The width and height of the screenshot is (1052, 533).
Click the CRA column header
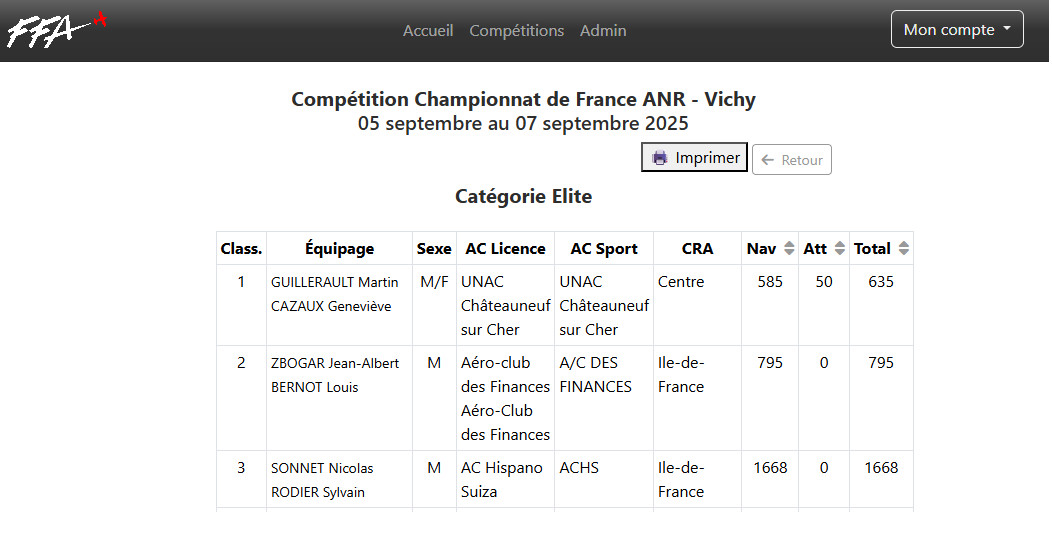tap(697, 249)
